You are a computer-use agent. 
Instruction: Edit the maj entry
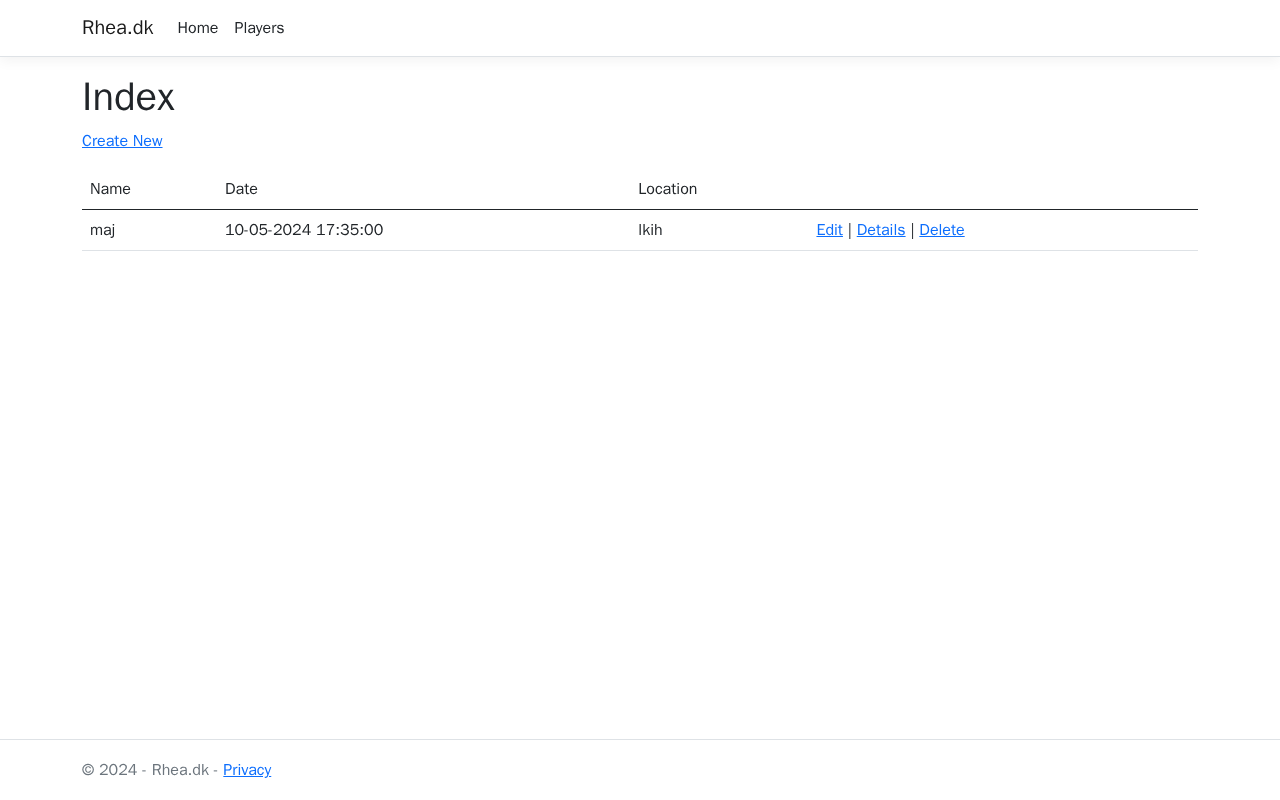(x=829, y=230)
